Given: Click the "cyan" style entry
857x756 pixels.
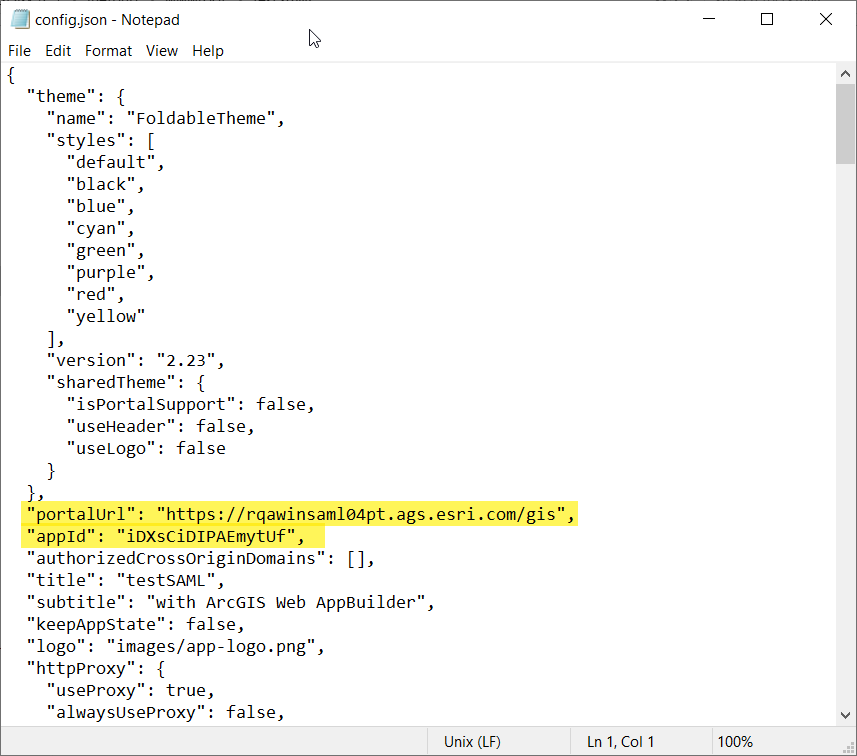Looking at the screenshot, I should pos(101,228).
